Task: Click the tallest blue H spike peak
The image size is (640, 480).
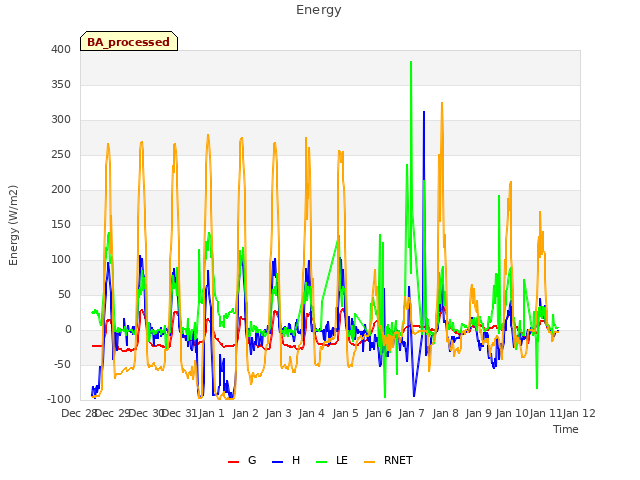Action: point(424,112)
